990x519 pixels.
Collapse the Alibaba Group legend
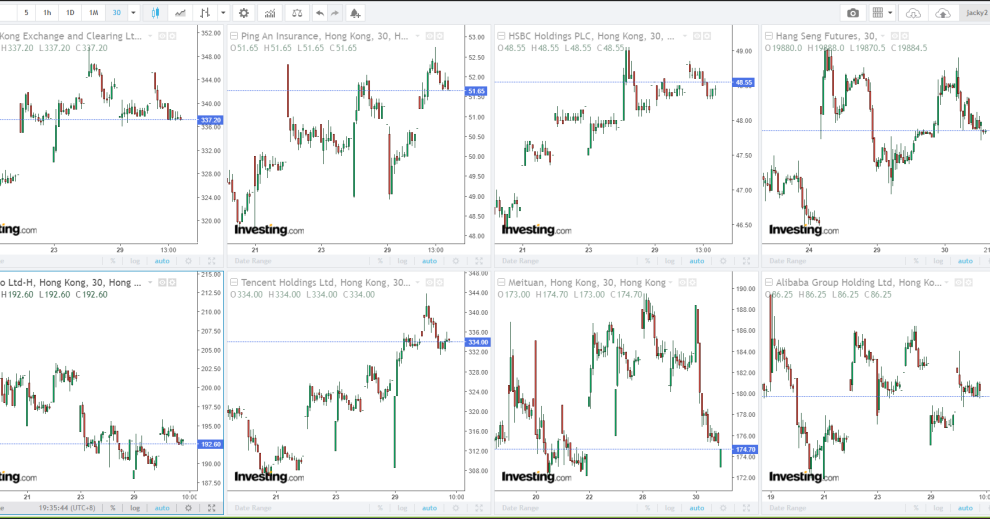768,282
